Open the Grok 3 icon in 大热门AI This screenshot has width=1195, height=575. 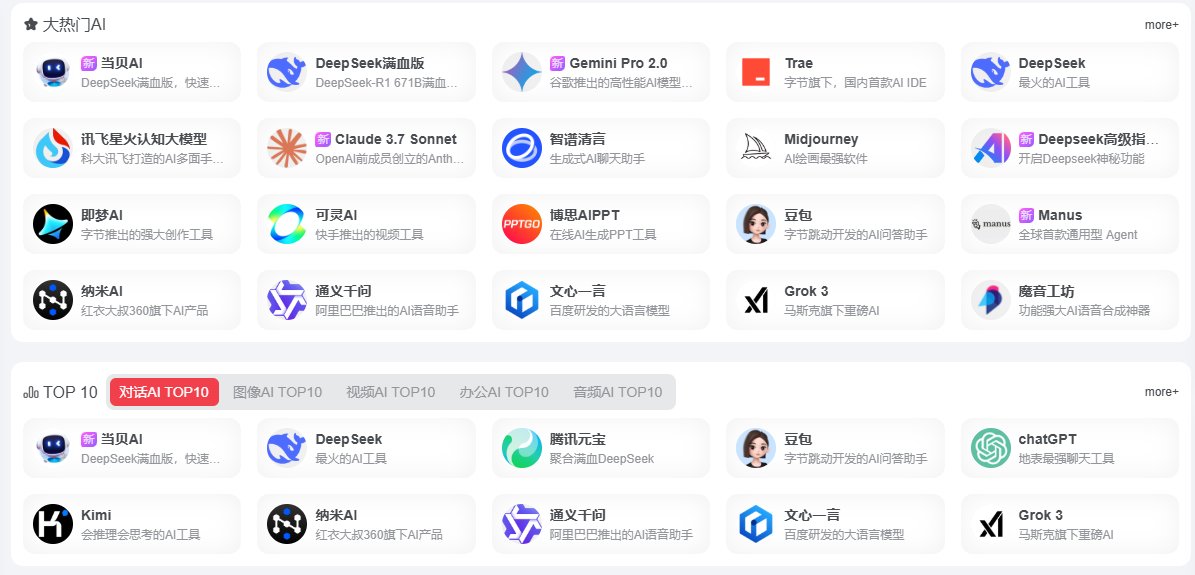point(756,300)
